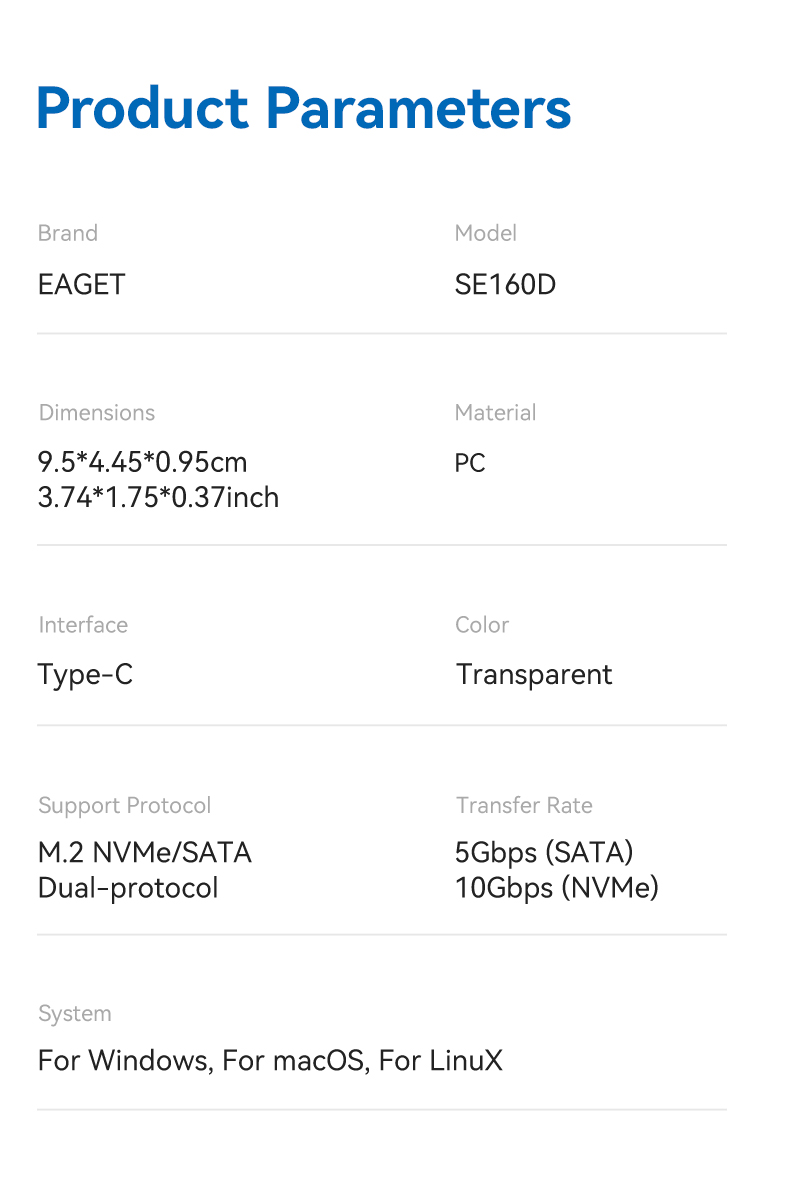The height and width of the screenshot is (1186, 790).
Task: Click the Support Protocol label
Action: tap(125, 805)
